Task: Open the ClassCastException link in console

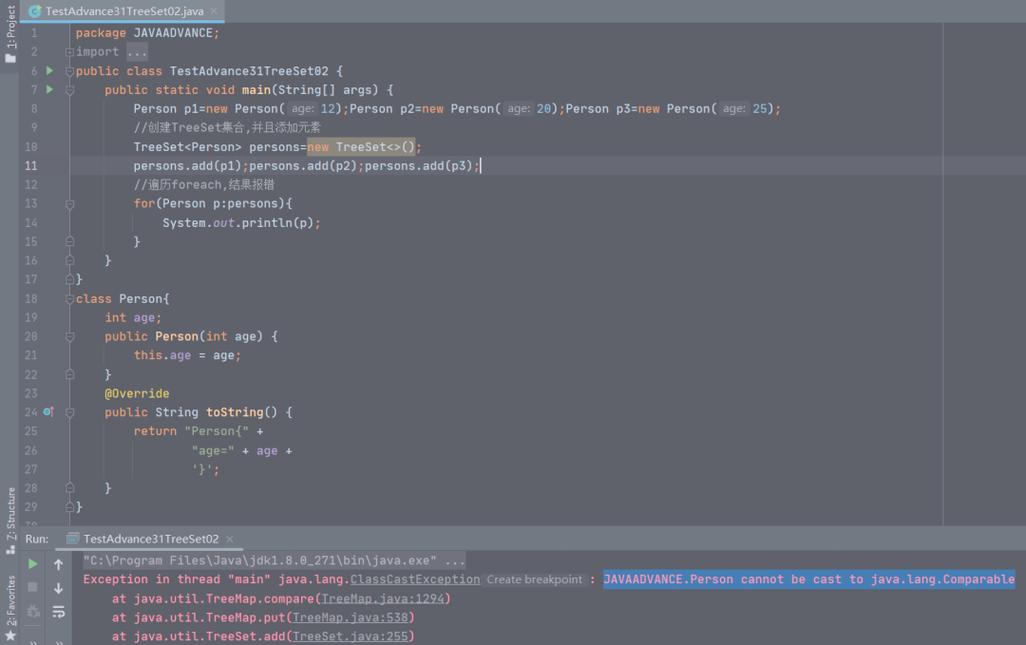Action: (415, 580)
